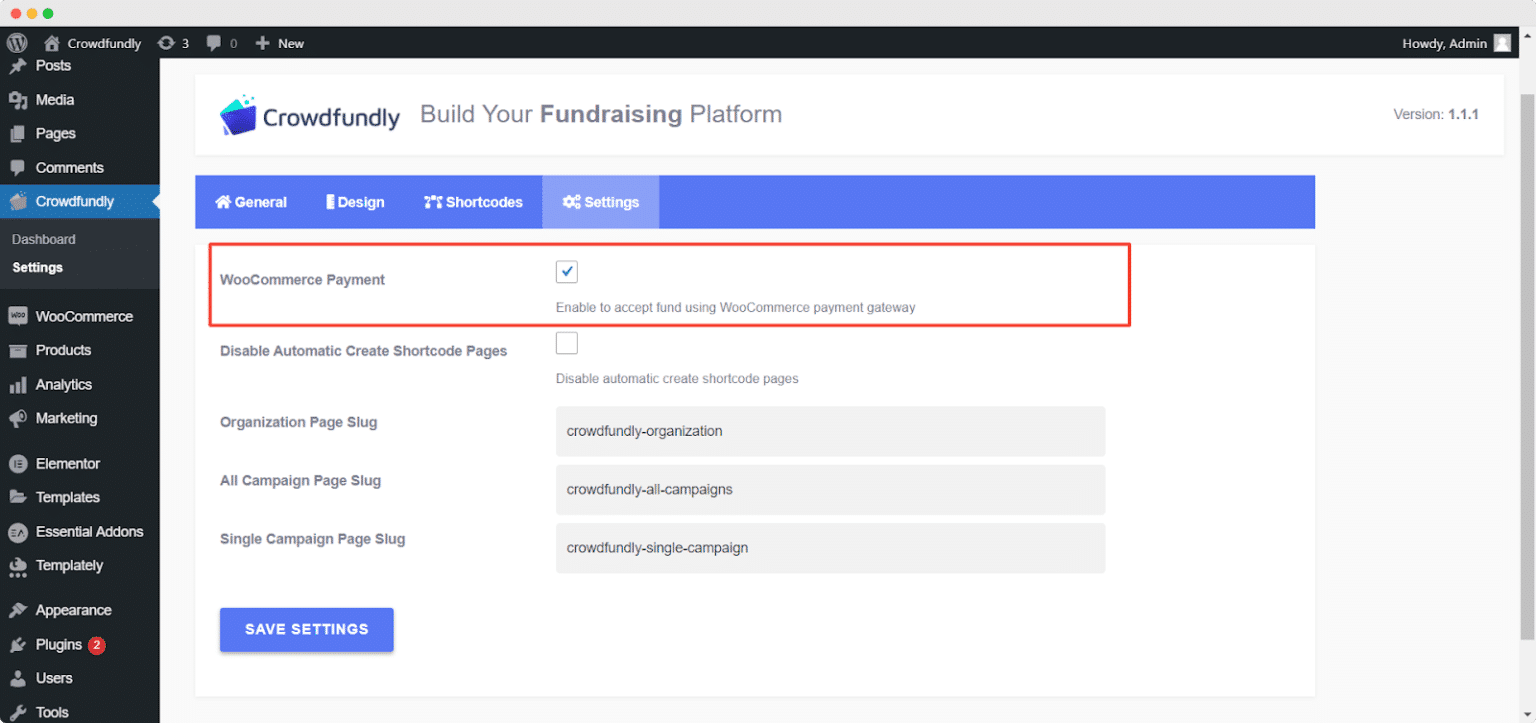Screen dimensions: 1536x723
Task: Click the Analytics bar chart icon
Action: tap(18, 385)
